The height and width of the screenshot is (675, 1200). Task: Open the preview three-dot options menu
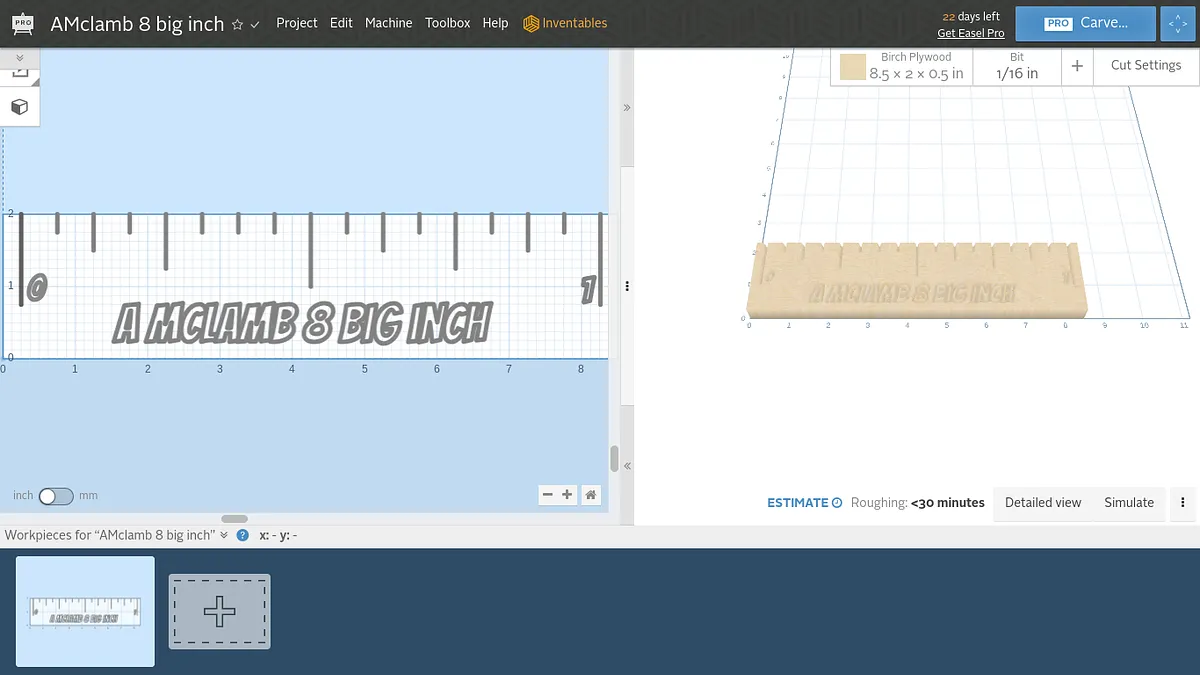[x=1183, y=503]
